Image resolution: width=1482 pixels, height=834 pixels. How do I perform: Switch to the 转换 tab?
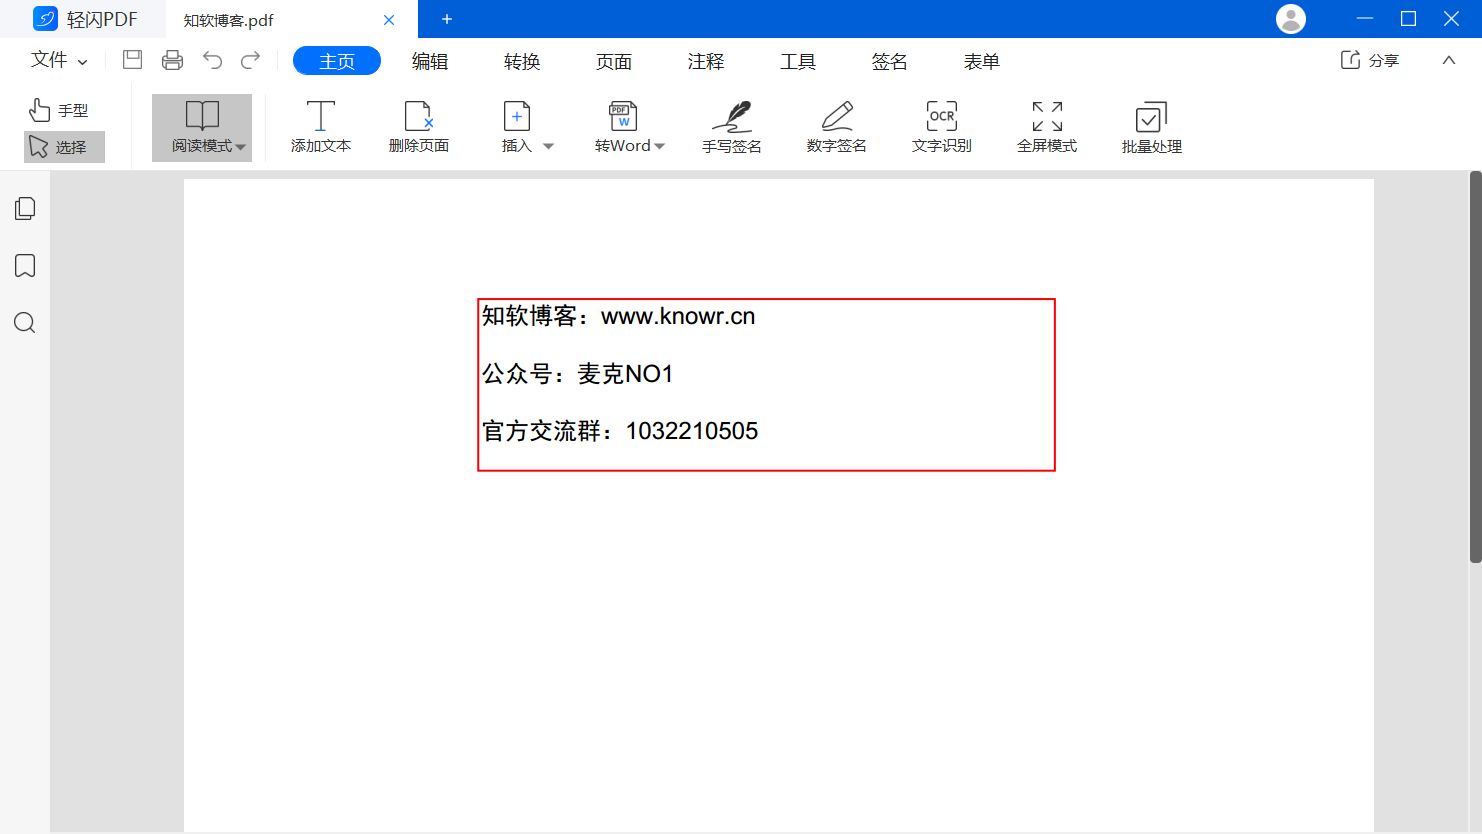click(522, 61)
